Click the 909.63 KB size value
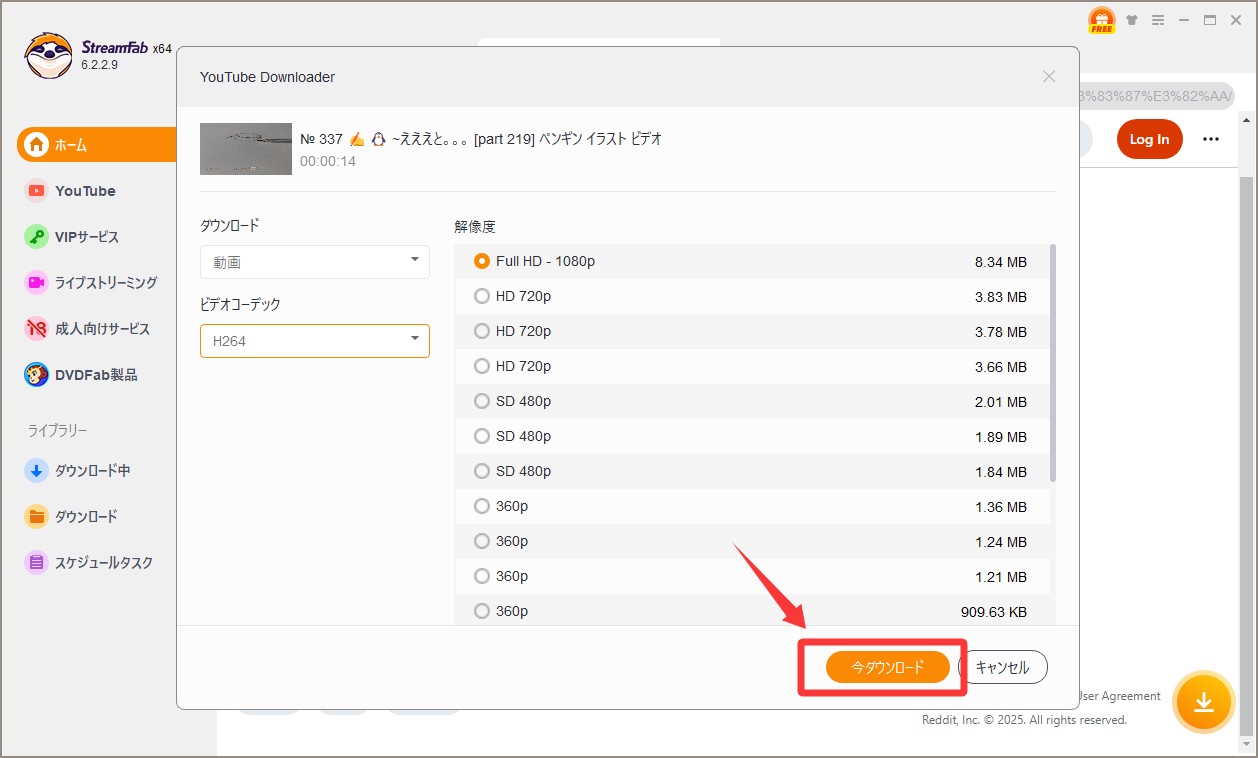The height and width of the screenshot is (758, 1258). [x=994, y=612]
